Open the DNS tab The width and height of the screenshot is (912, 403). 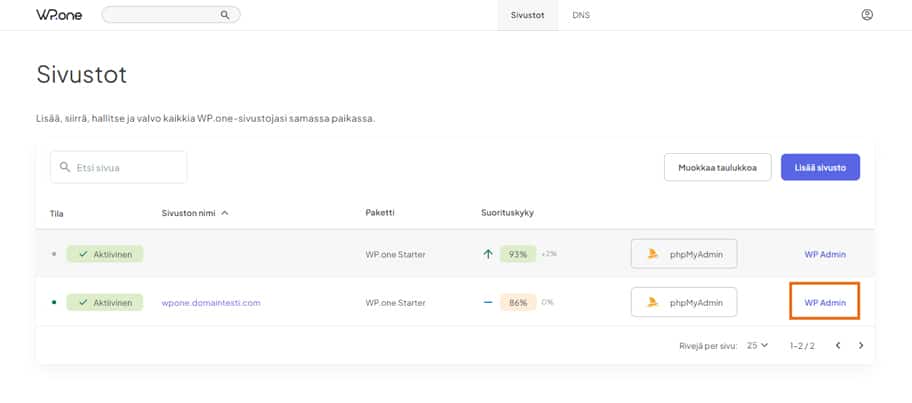pyautogui.click(x=581, y=15)
